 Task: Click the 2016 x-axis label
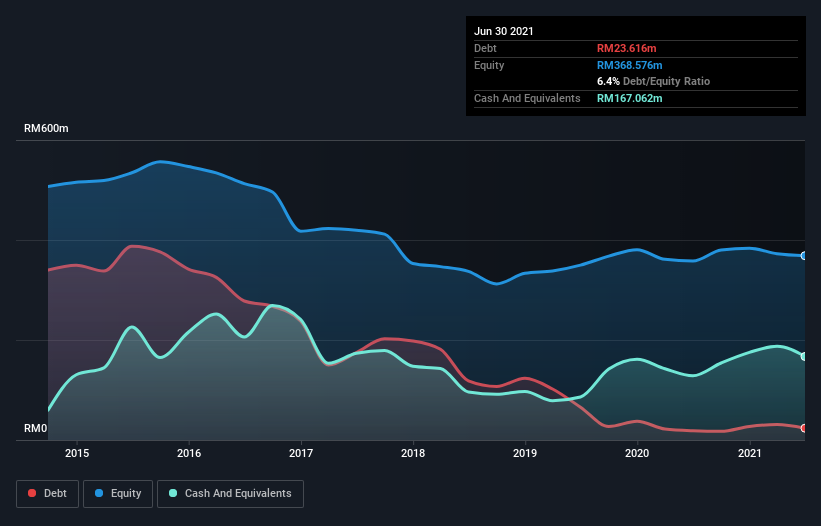click(x=189, y=453)
